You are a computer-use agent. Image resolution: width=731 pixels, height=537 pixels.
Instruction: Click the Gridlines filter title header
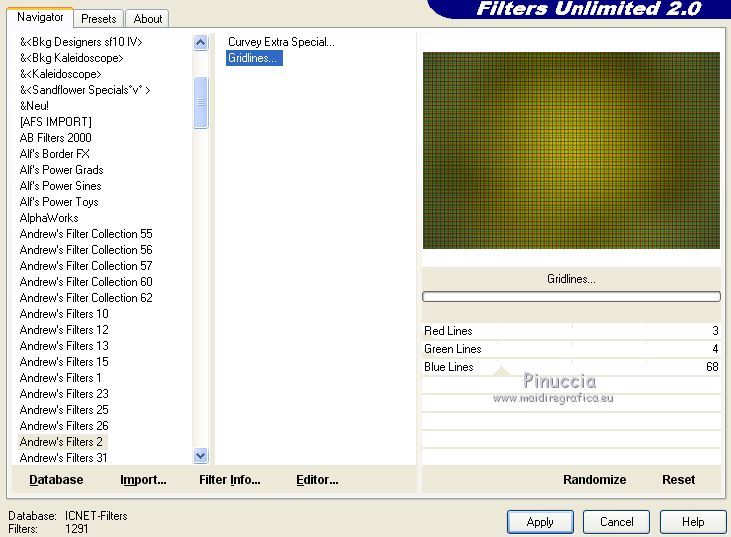pyautogui.click(x=571, y=279)
